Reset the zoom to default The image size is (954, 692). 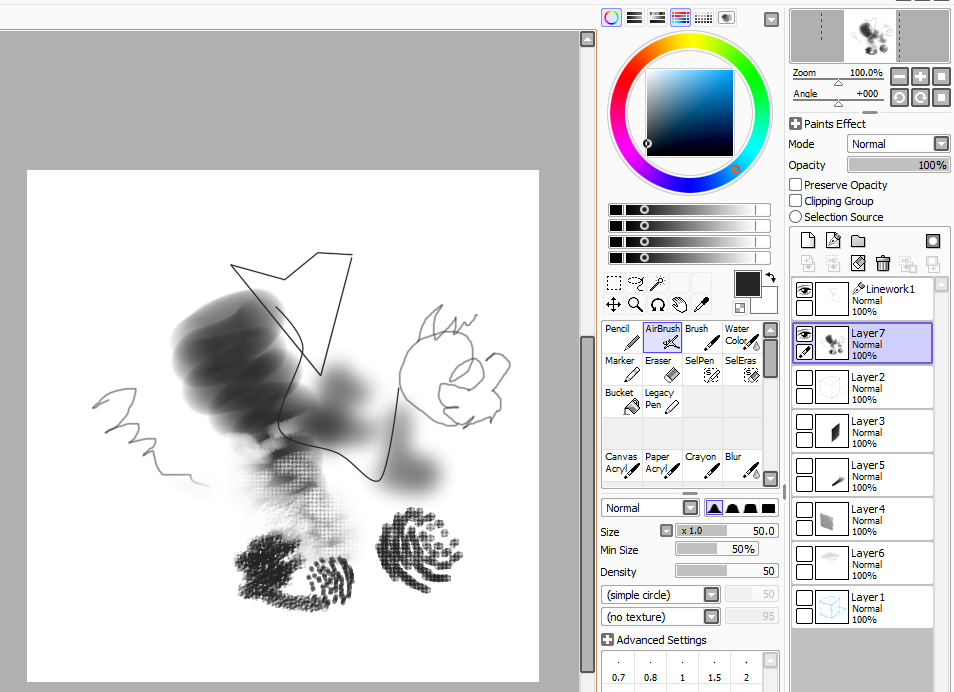(941, 77)
